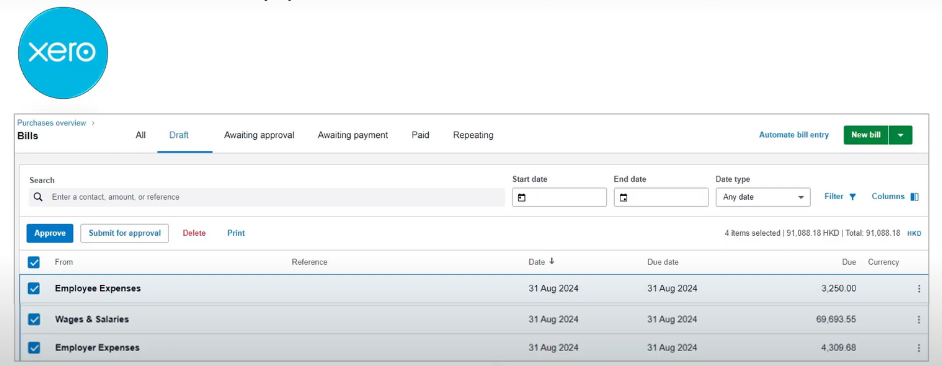Viewport: 942px width, 366px height.
Task: Click the Filter funnel icon
Action: click(x=852, y=197)
